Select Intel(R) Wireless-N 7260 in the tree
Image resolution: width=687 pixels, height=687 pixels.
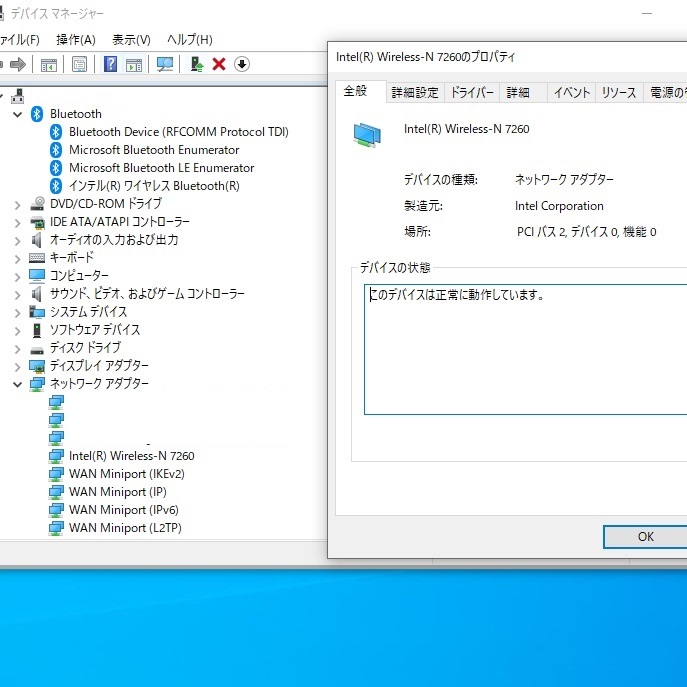pyautogui.click(x=131, y=456)
